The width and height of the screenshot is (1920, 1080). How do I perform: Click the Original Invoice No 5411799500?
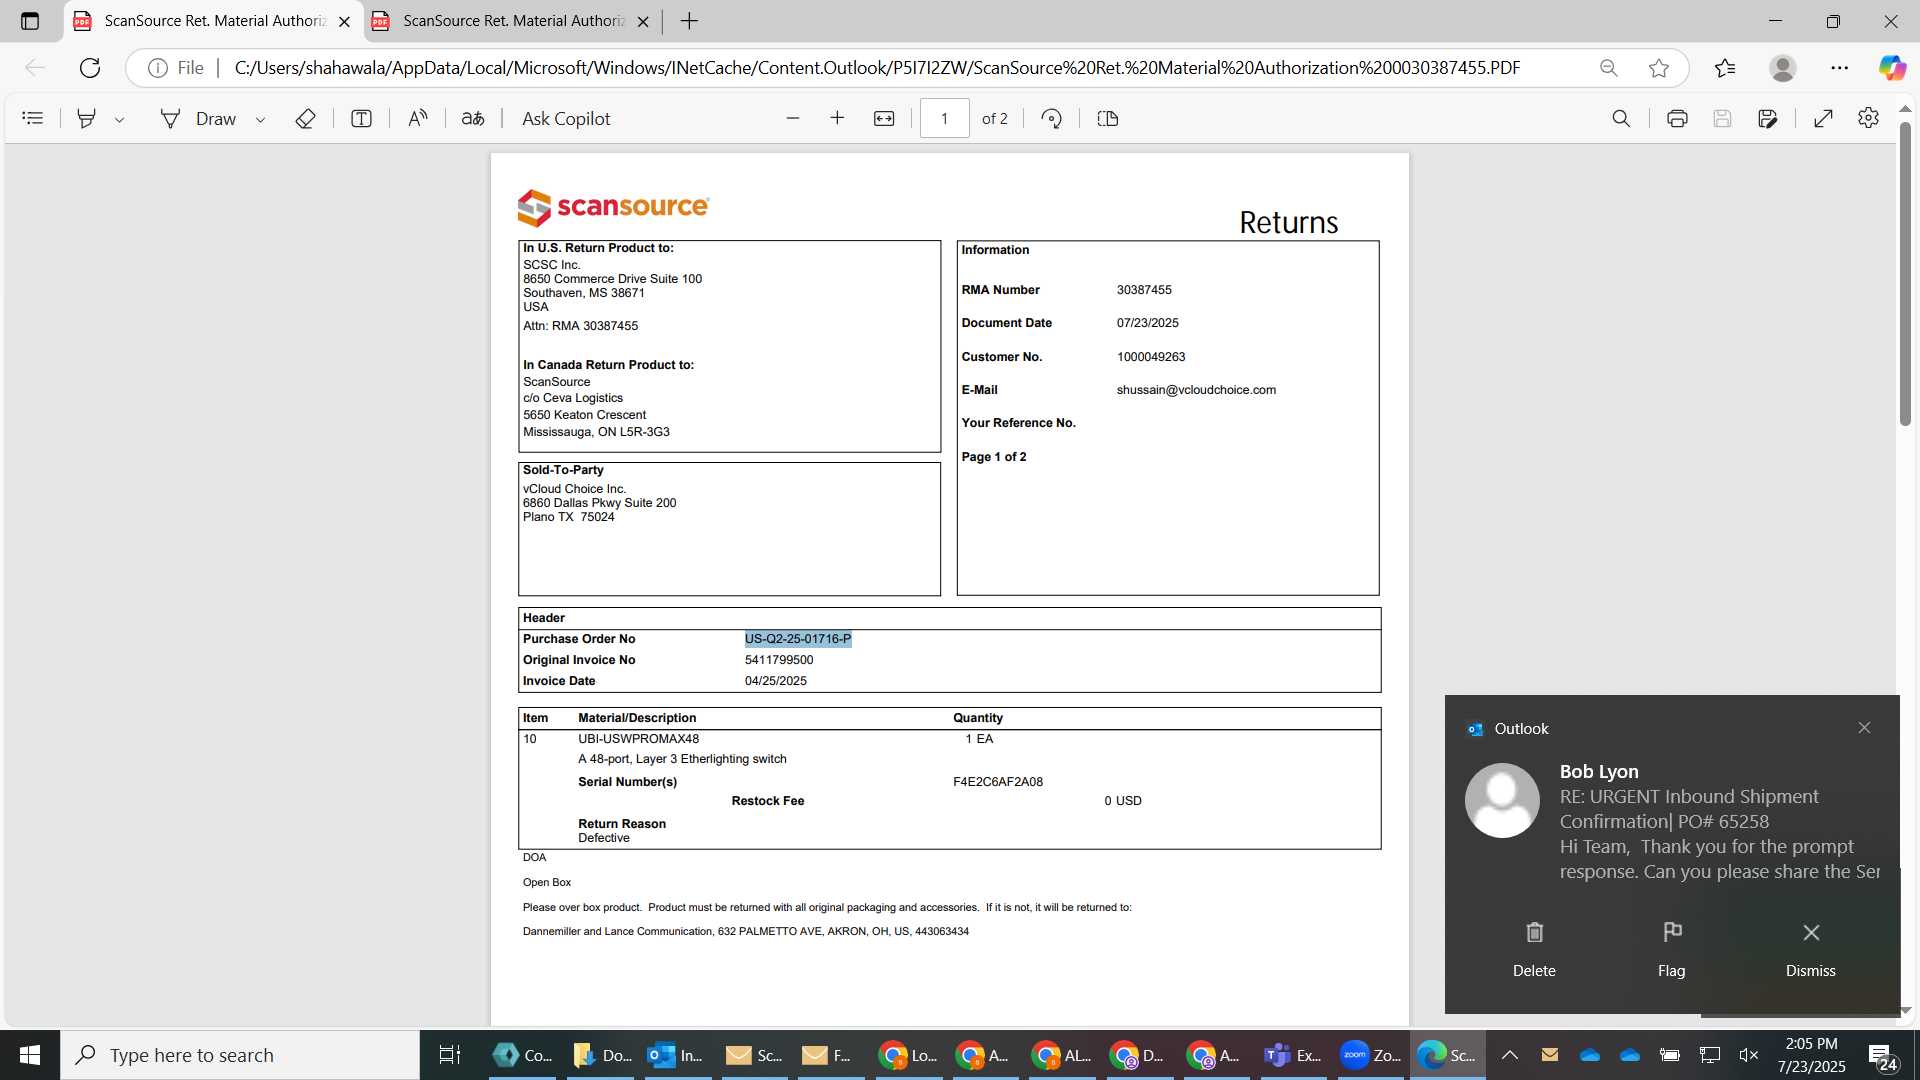pos(779,660)
